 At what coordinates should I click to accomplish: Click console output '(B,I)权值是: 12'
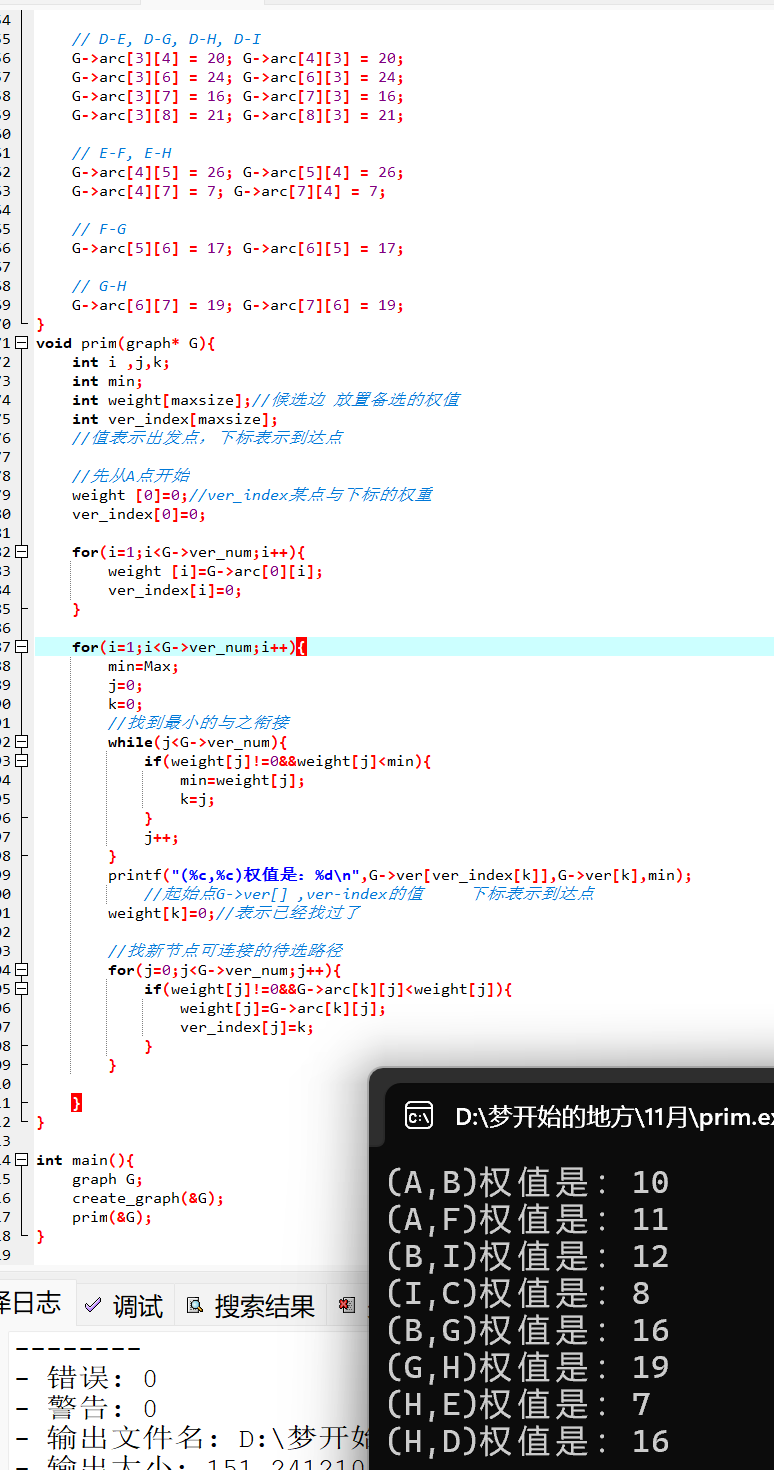[x=527, y=1256]
